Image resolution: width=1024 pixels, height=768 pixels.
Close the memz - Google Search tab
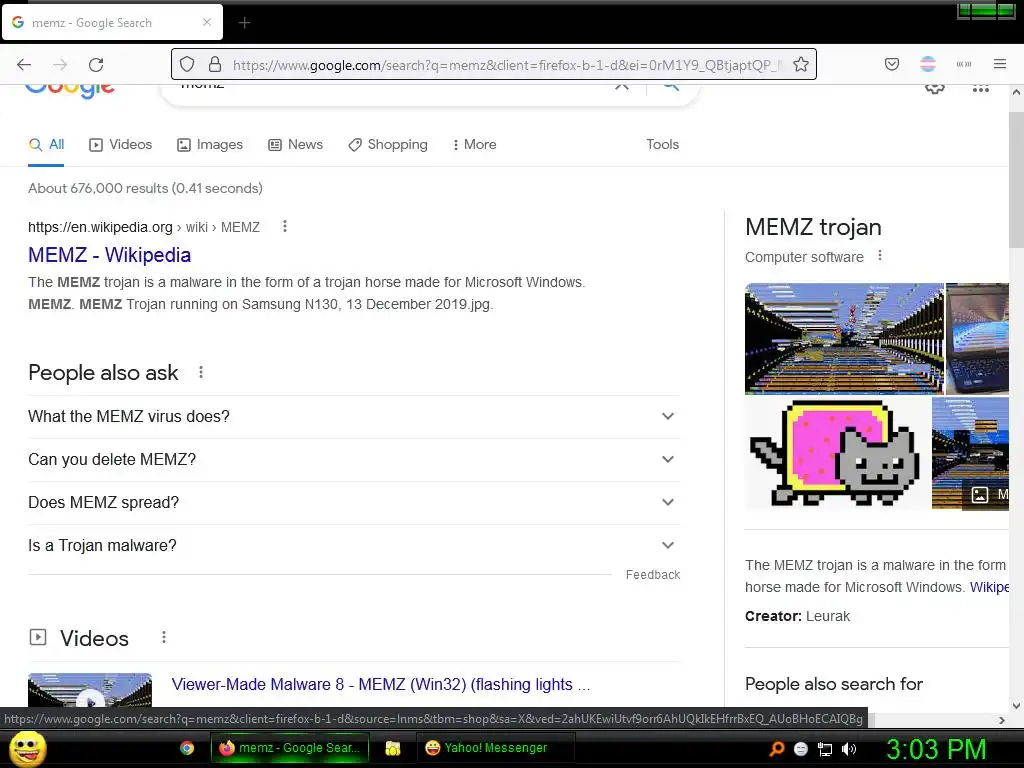coord(207,22)
